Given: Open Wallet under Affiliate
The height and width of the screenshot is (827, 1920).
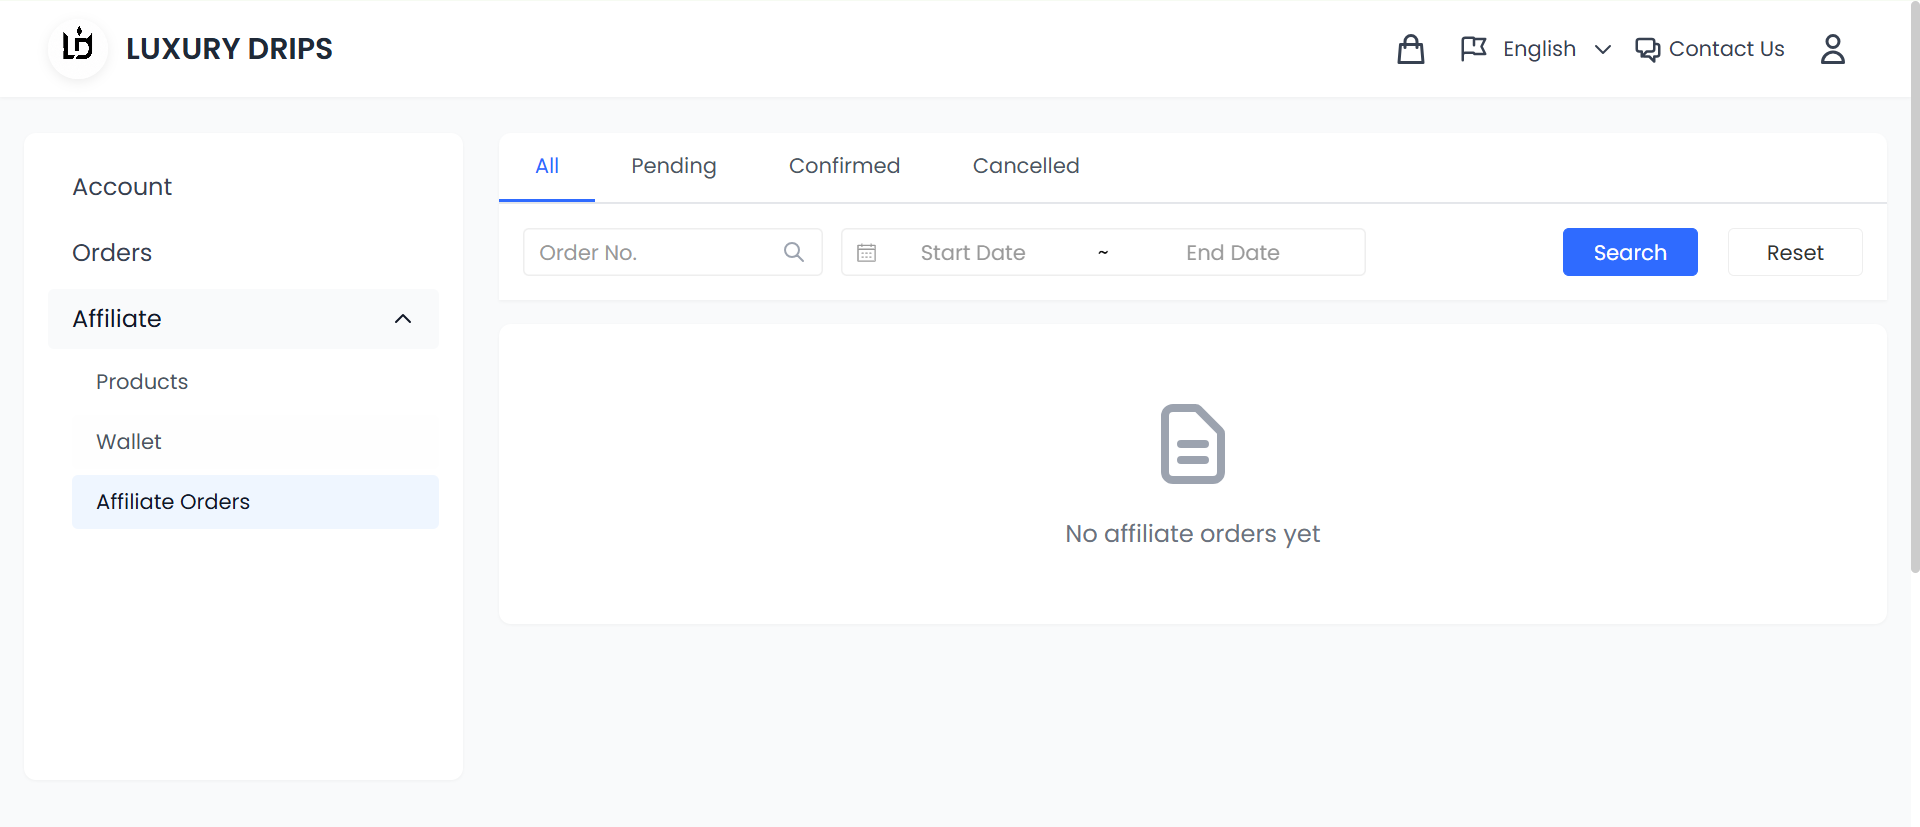Looking at the screenshot, I should (x=255, y=442).
